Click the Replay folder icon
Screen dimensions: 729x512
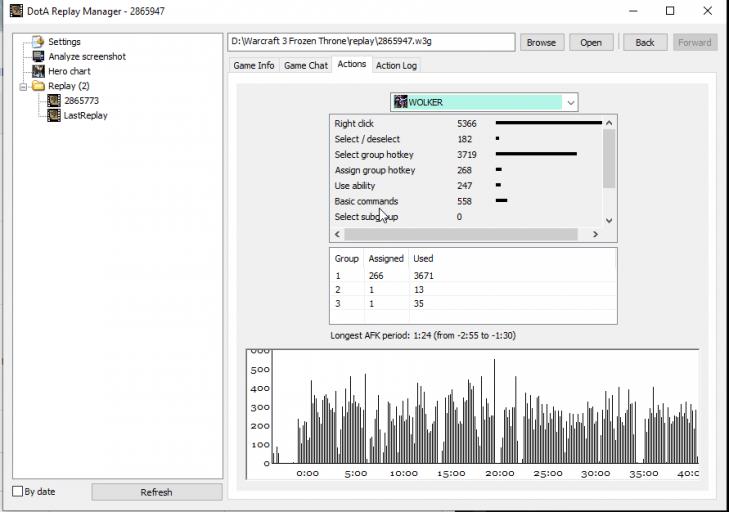pyautogui.click(x=38, y=86)
